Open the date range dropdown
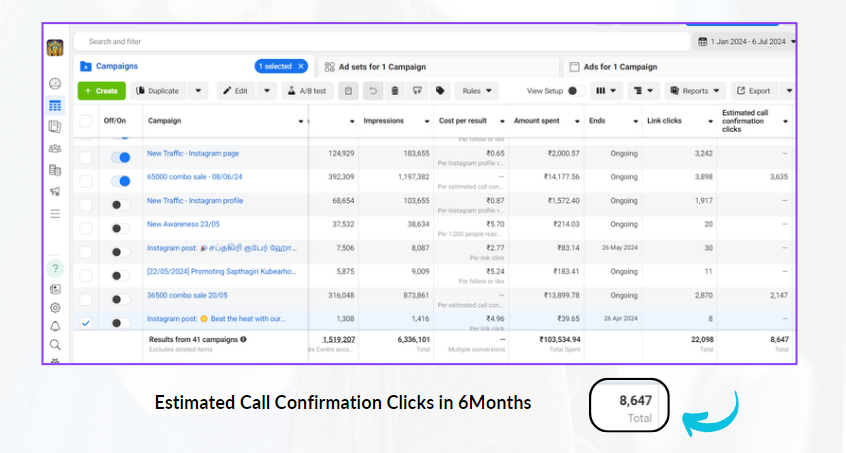This screenshot has height=453, width=846. click(746, 42)
